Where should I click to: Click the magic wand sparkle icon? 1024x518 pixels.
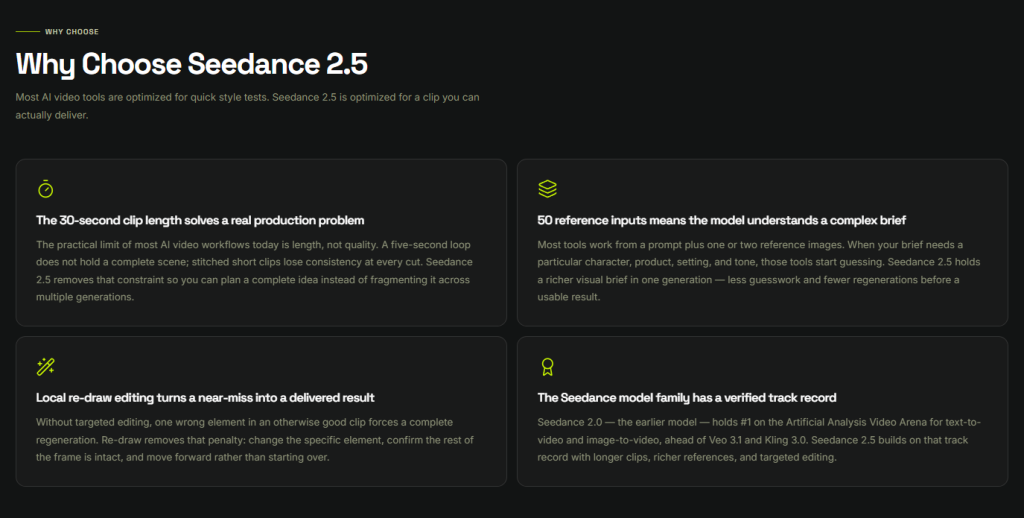[46, 366]
